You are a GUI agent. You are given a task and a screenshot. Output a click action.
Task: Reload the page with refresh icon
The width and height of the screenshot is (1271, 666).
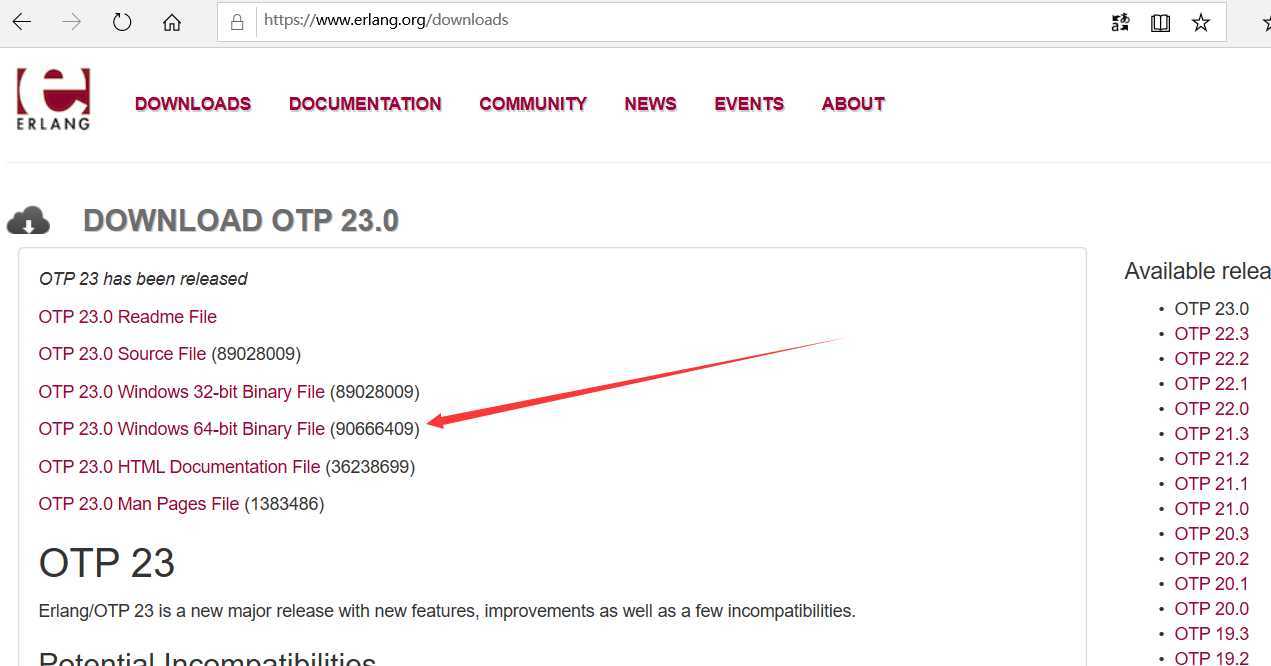tap(122, 22)
